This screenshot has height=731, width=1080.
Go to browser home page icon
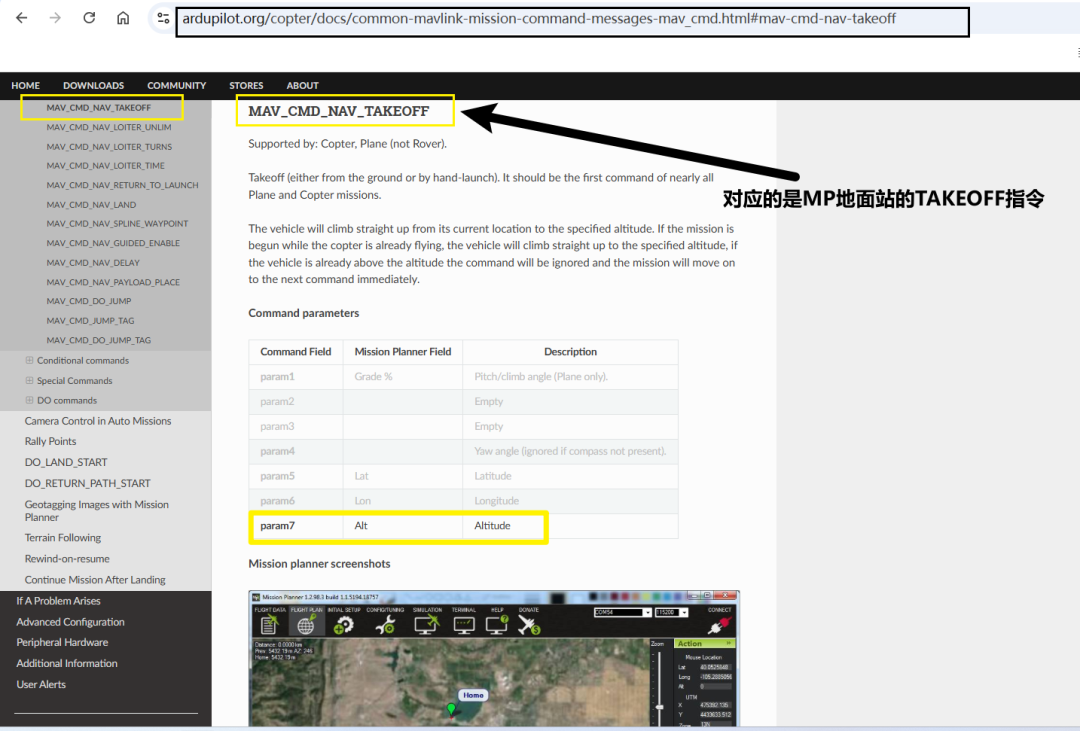click(123, 18)
